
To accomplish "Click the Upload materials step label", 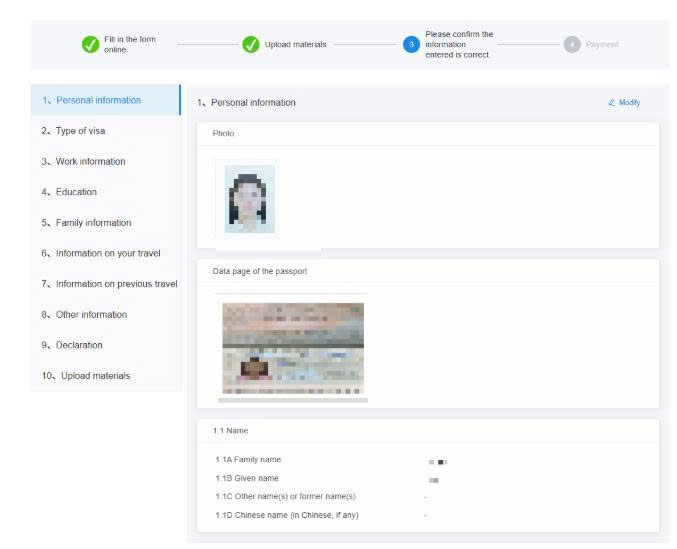I will pyautogui.click(x=295, y=44).
